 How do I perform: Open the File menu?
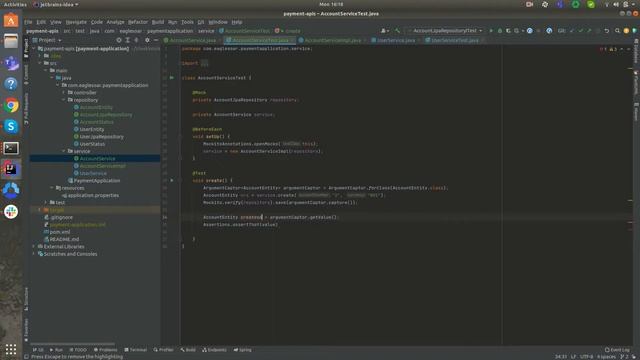pos(28,22)
